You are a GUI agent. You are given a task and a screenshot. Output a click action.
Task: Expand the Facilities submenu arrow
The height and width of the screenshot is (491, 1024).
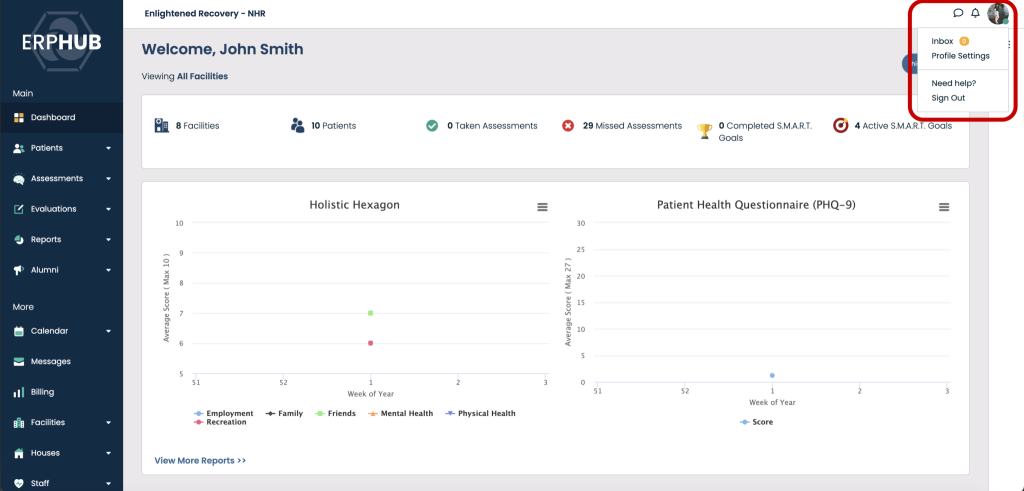(x=108, y=422)
